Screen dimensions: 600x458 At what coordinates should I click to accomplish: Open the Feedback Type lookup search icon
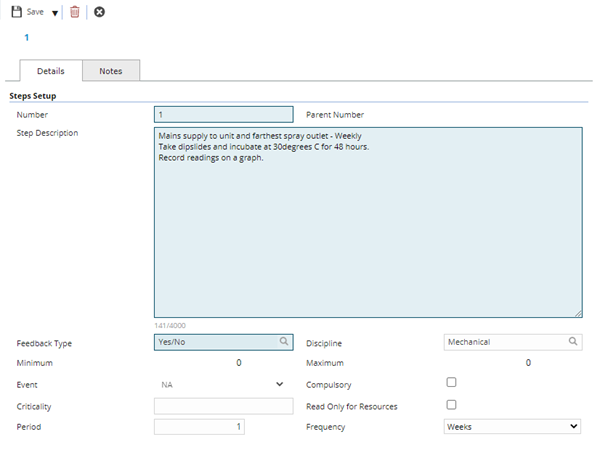284,341
